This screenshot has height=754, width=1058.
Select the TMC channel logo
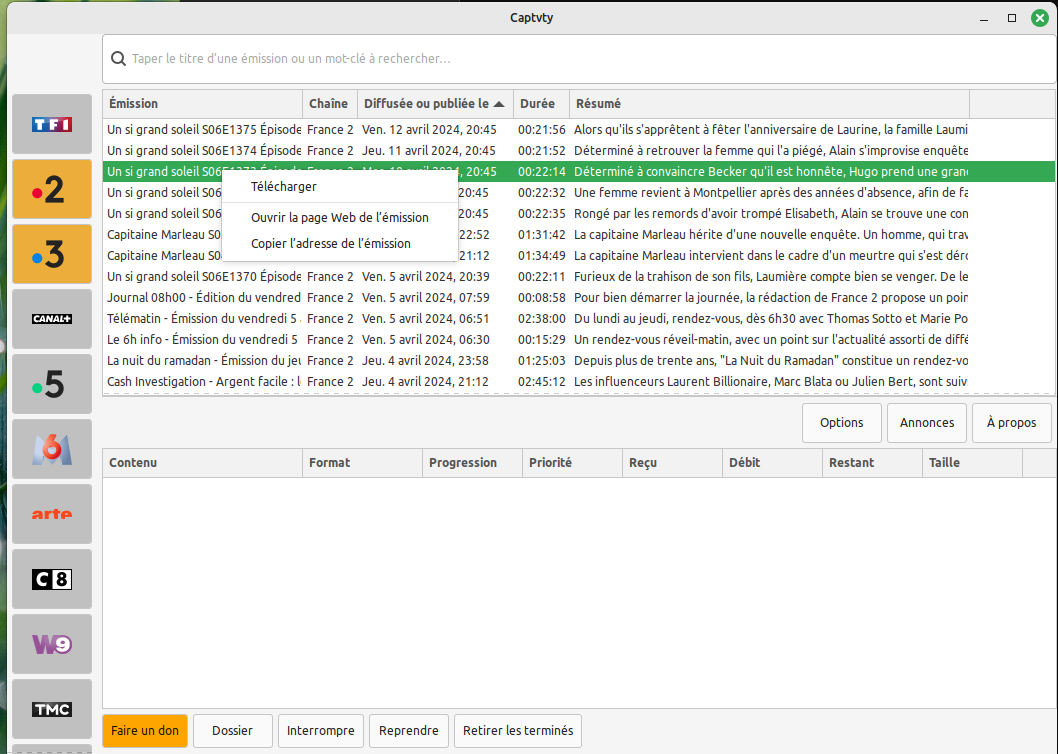pyautogui.click(x=51, y=708)
